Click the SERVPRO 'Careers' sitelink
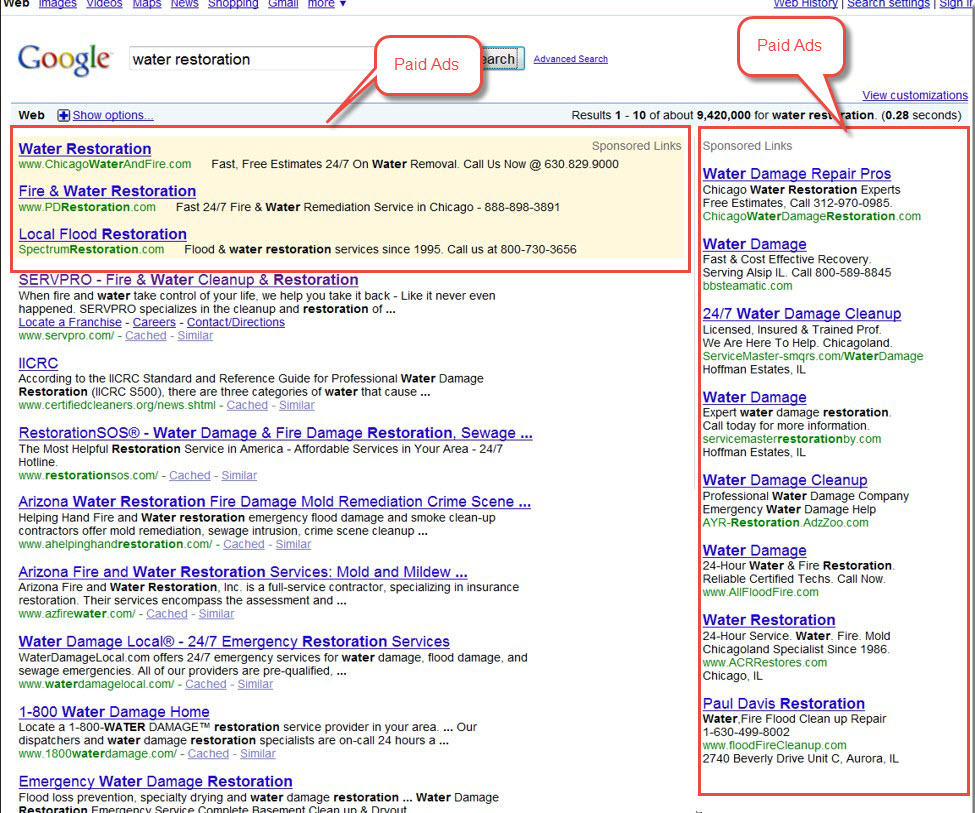 coord(154,322)
